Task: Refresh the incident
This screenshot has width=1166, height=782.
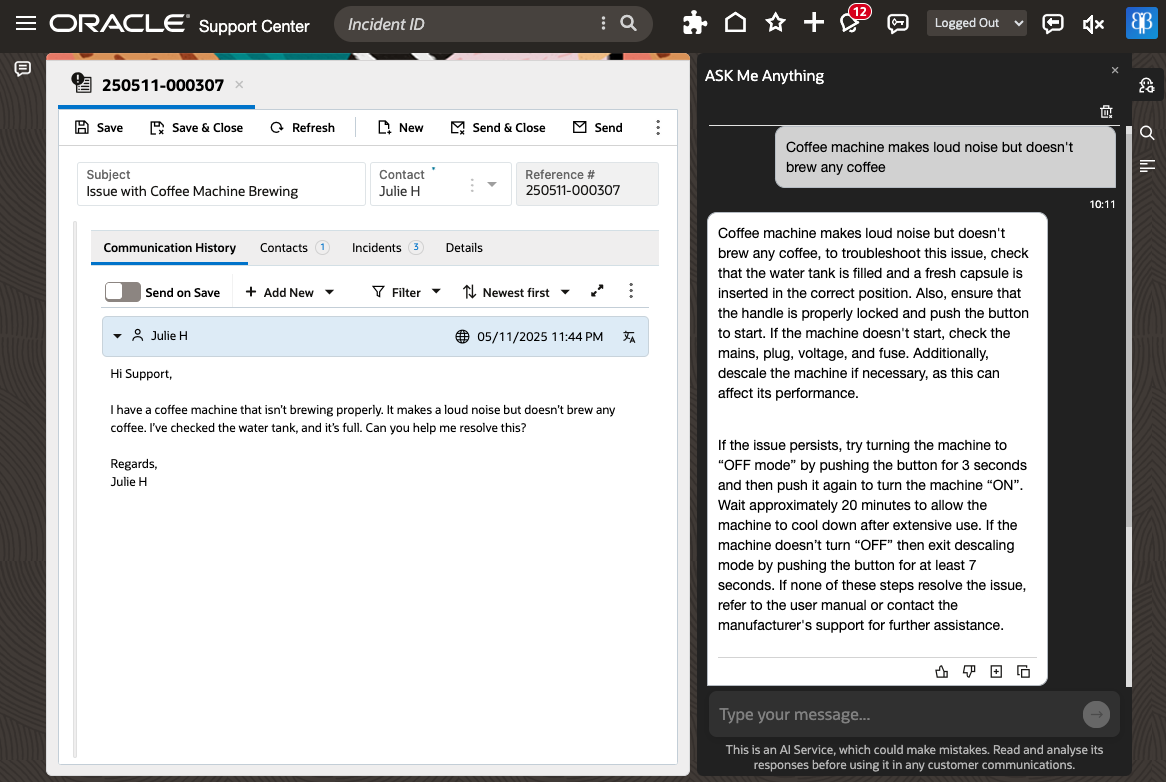Action: point(303,128)
